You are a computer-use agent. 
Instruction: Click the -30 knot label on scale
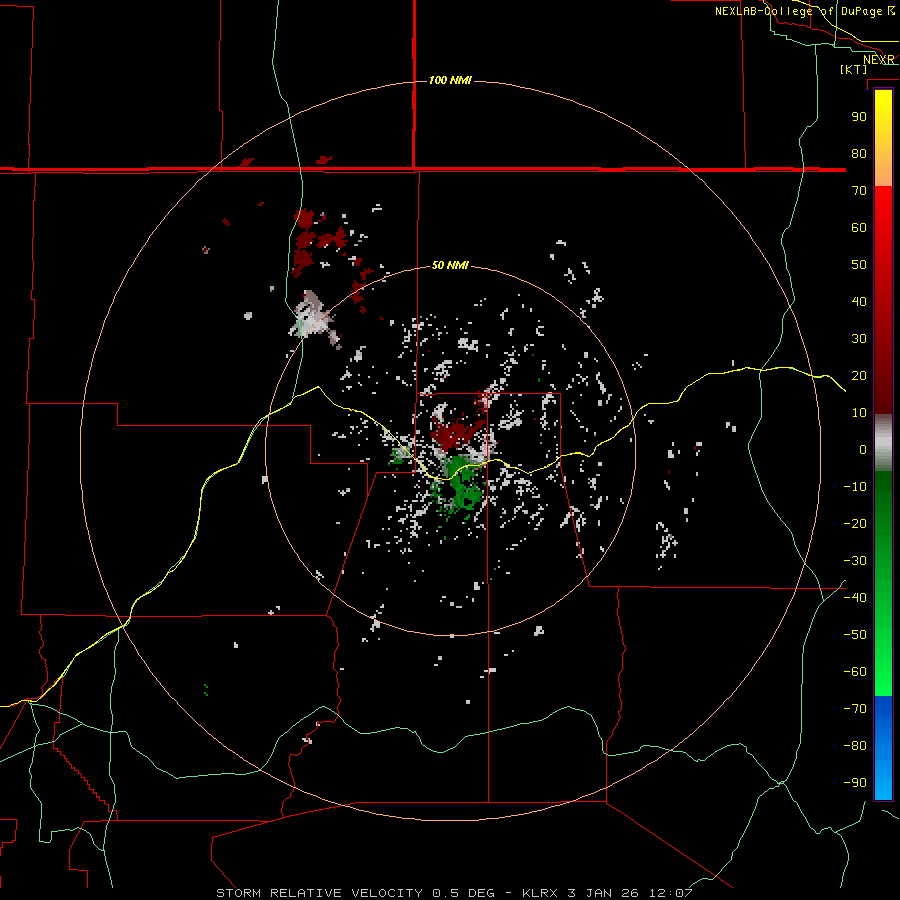click(855, 561)
